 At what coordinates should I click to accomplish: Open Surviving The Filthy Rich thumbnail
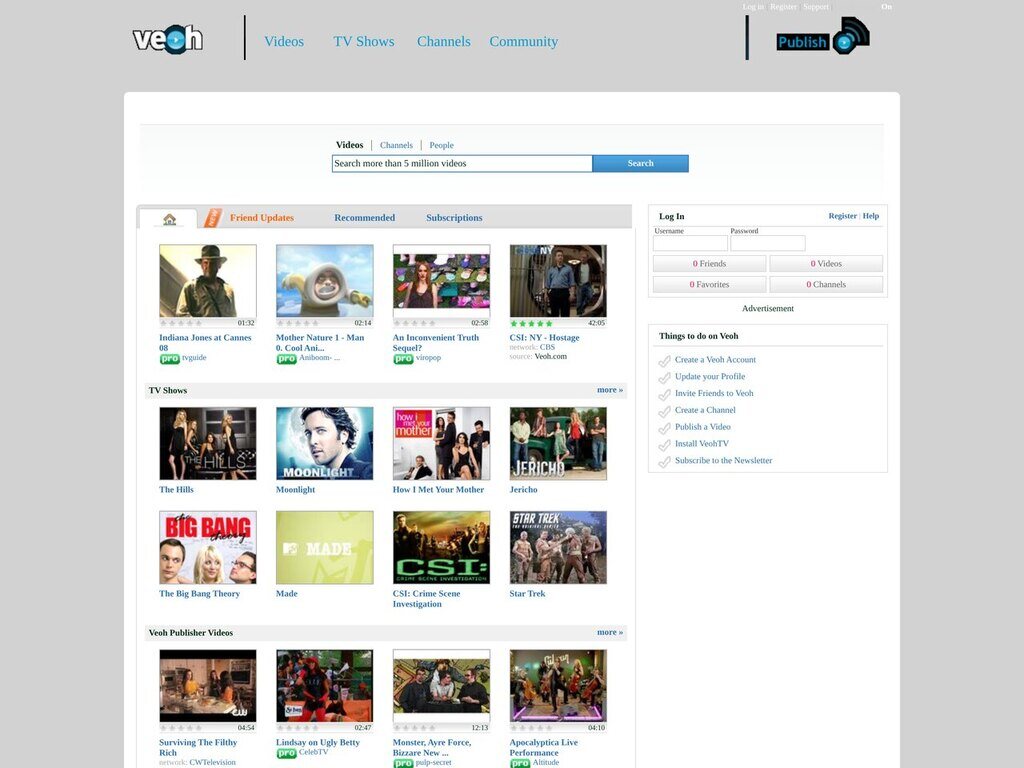coord(208,686)
